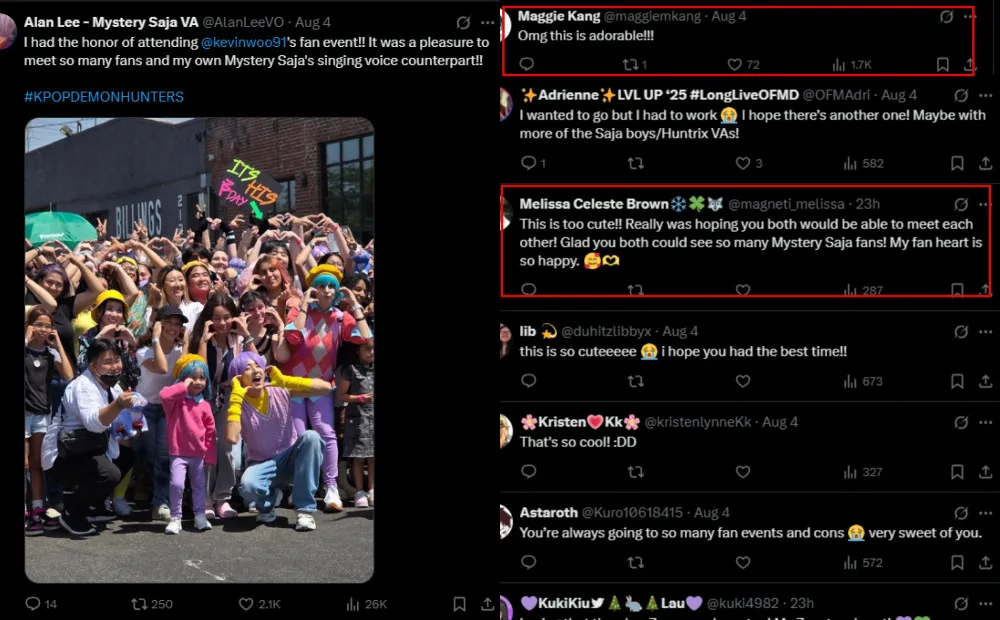Toggle bookmark on Adrienne's reply

tap(957, 163)
